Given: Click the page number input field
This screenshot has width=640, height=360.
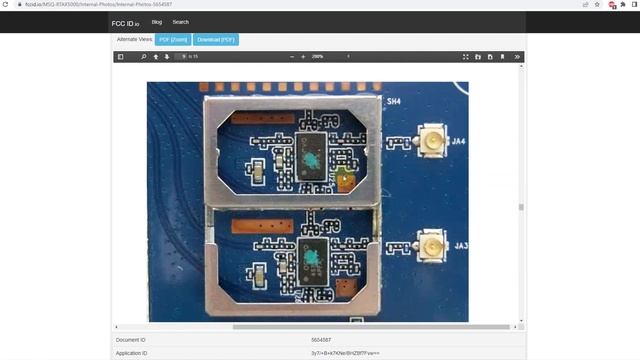Looking at the screenshot, I should coord(180,57).
